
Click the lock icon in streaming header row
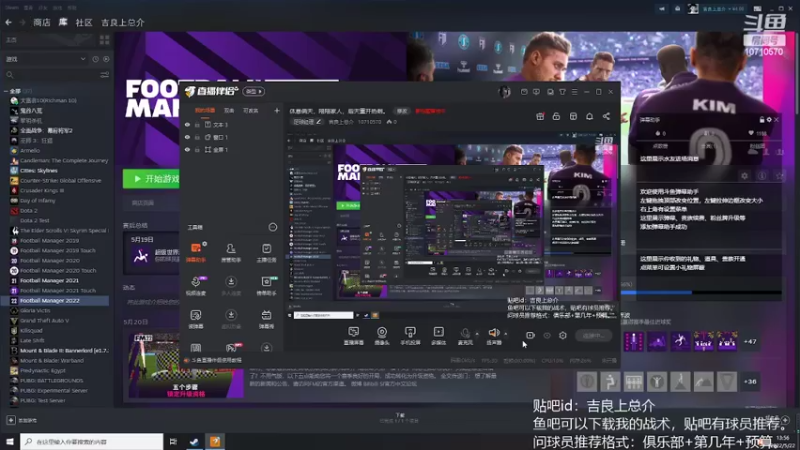[556, 116]
